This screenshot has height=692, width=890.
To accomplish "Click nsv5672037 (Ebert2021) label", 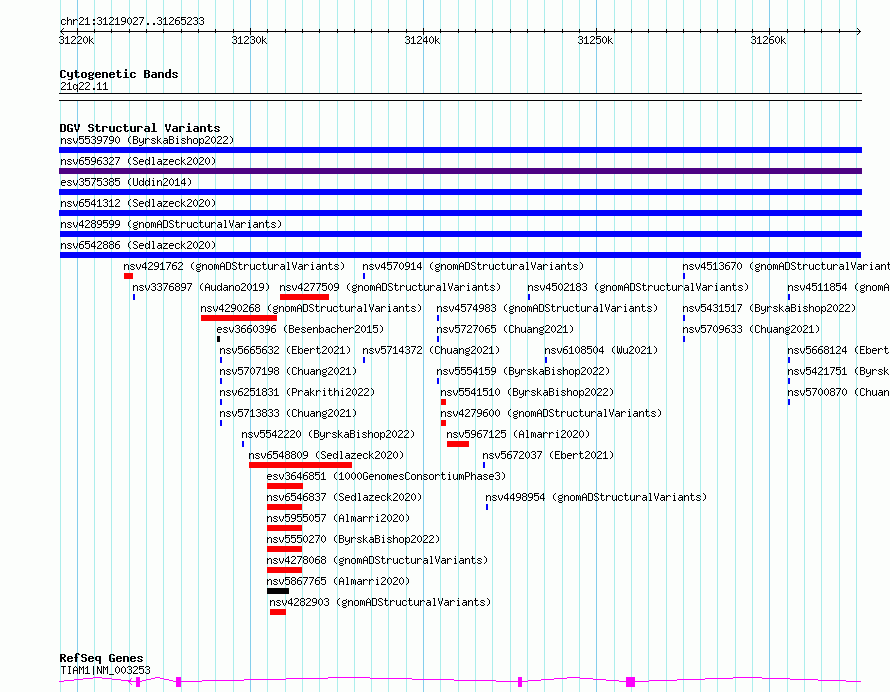I will pyautogui.click(x=548, y=455).
